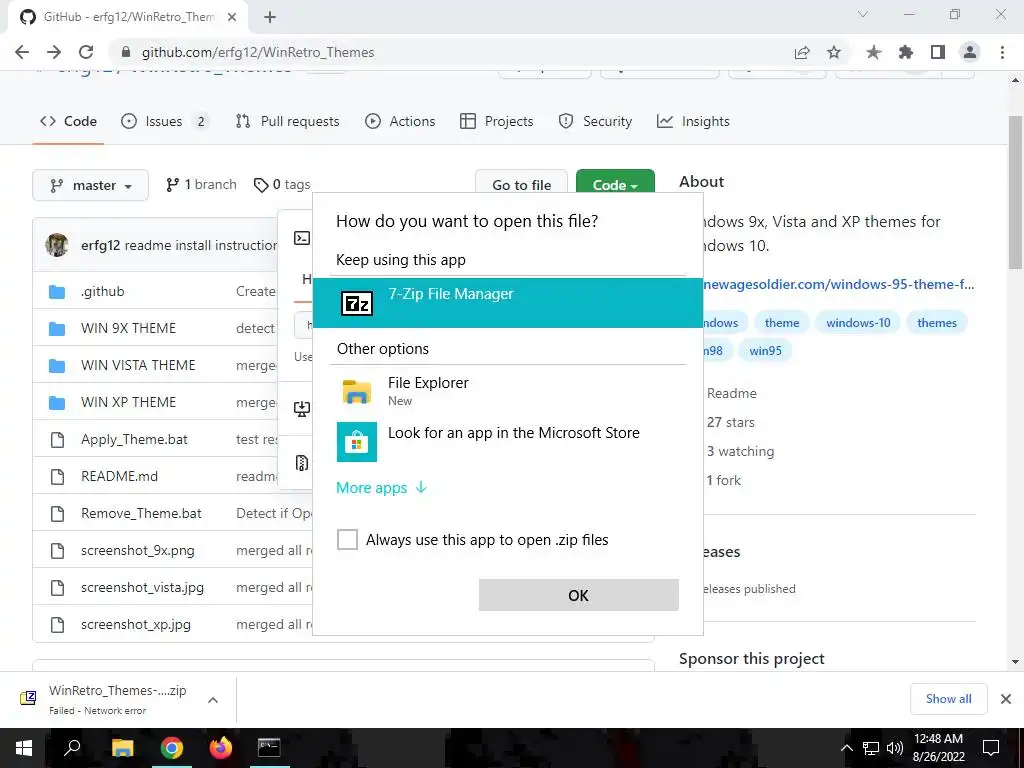Screen dimensions: 1024x768
Task: Open README.md file
Action: point(120,476)
